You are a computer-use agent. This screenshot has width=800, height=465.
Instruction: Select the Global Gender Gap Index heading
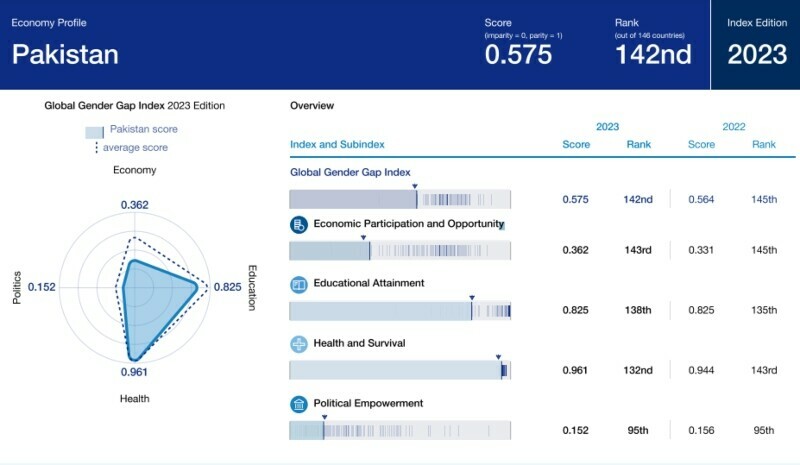(350, 173)
